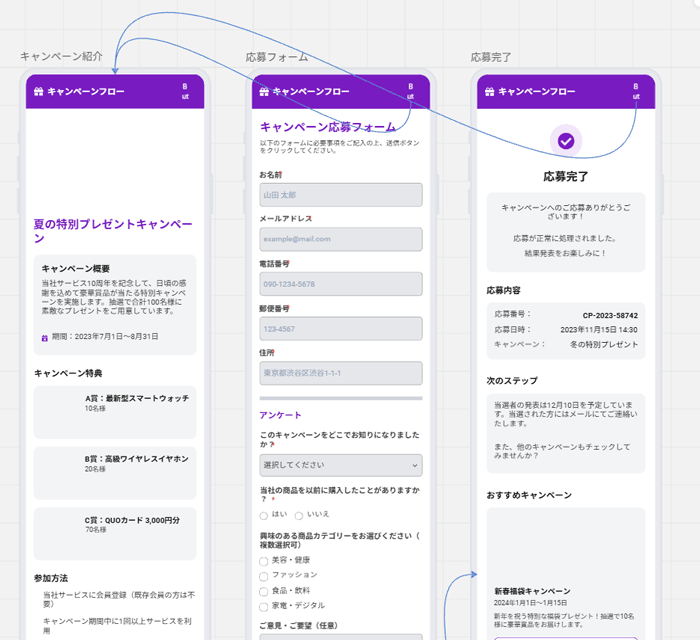Click the お名前 input field
The width and height of the screenshot is (700, 640).
341,195
